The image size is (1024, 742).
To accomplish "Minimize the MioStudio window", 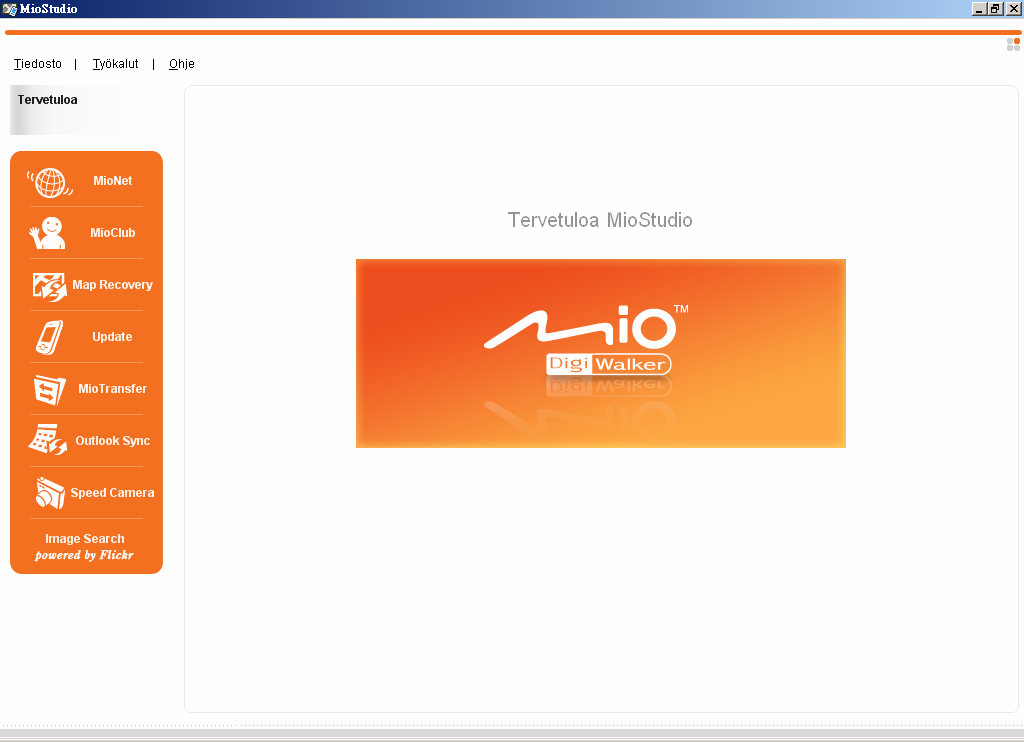I will 979,9.
